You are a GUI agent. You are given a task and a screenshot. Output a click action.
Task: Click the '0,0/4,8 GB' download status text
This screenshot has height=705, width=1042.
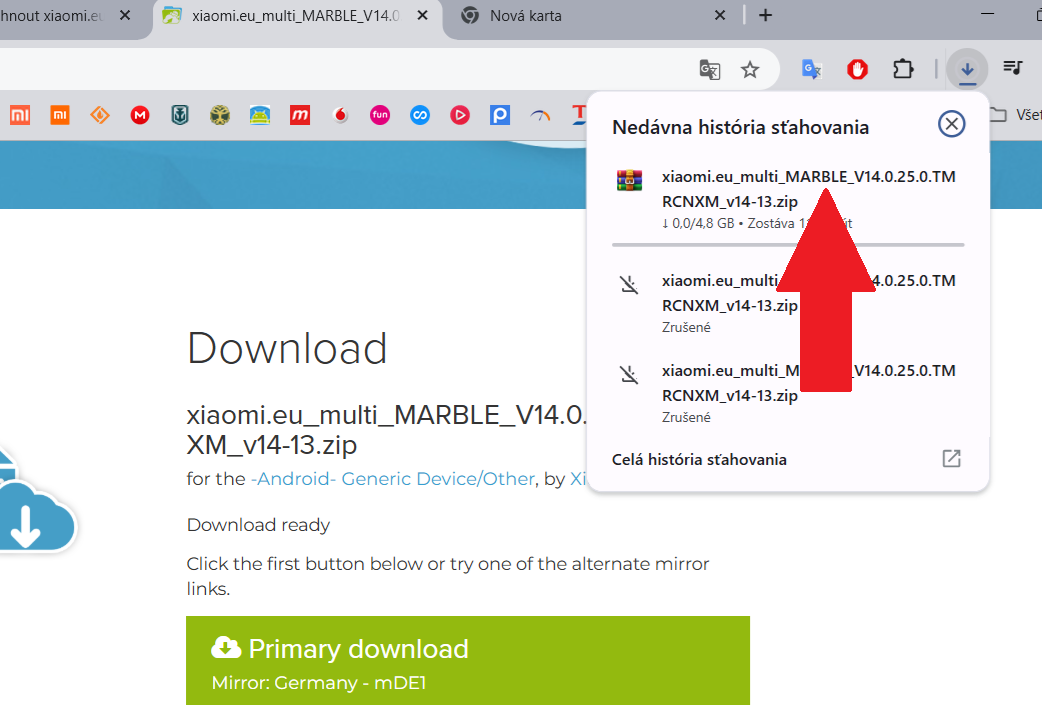click(x=698, y=223)
